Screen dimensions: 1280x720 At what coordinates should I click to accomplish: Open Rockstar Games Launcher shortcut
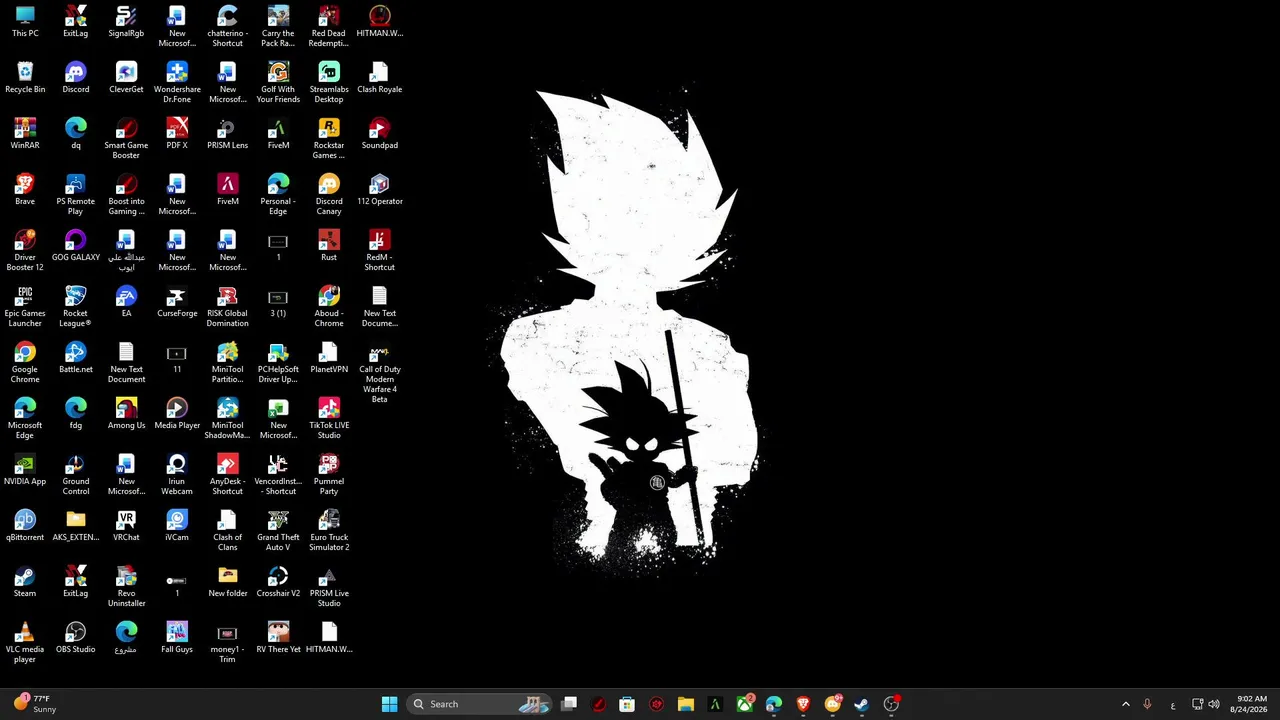coord(329,139)
